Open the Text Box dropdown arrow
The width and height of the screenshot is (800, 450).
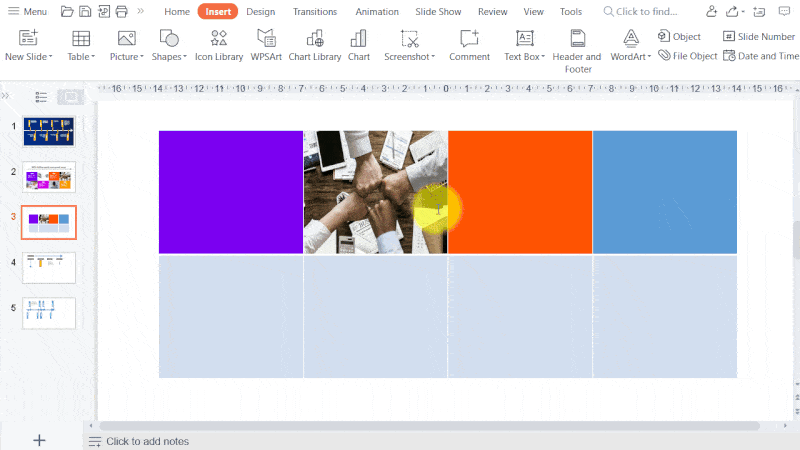[543, 57]
